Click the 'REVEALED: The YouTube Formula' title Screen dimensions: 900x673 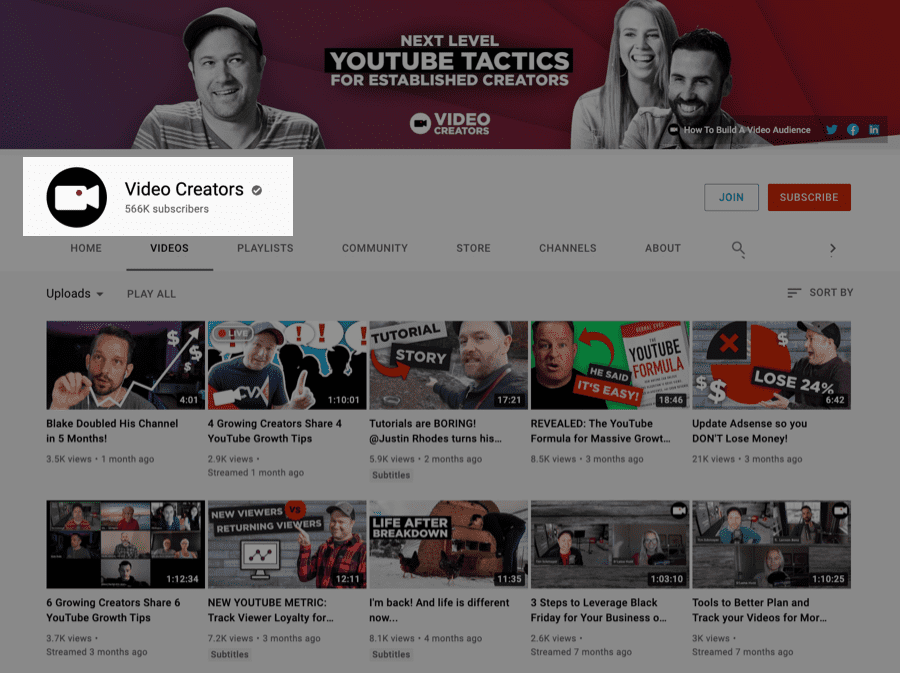coord(600,431)
